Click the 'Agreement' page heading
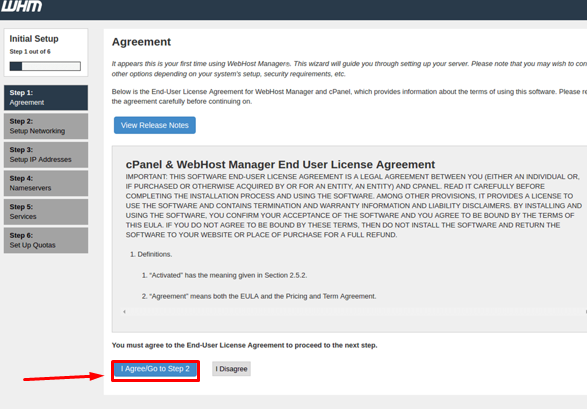587x409 pixels. pos(142,42)
